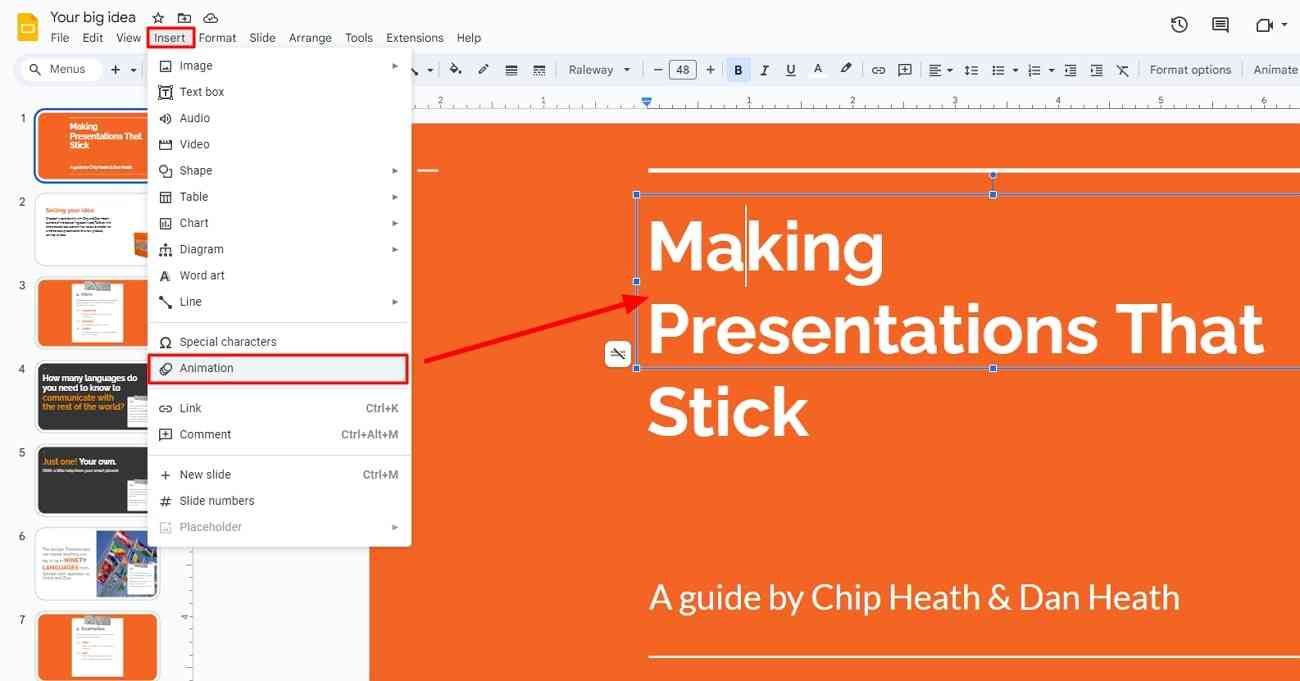This screenshot has height=681, width=1300.
Task: Click the Format options button
Action: [1190, 69]
